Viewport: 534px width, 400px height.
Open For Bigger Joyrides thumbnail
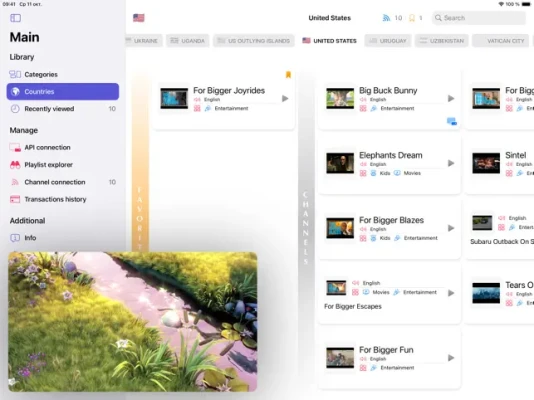pyautogui.click(x=174, y=98)
